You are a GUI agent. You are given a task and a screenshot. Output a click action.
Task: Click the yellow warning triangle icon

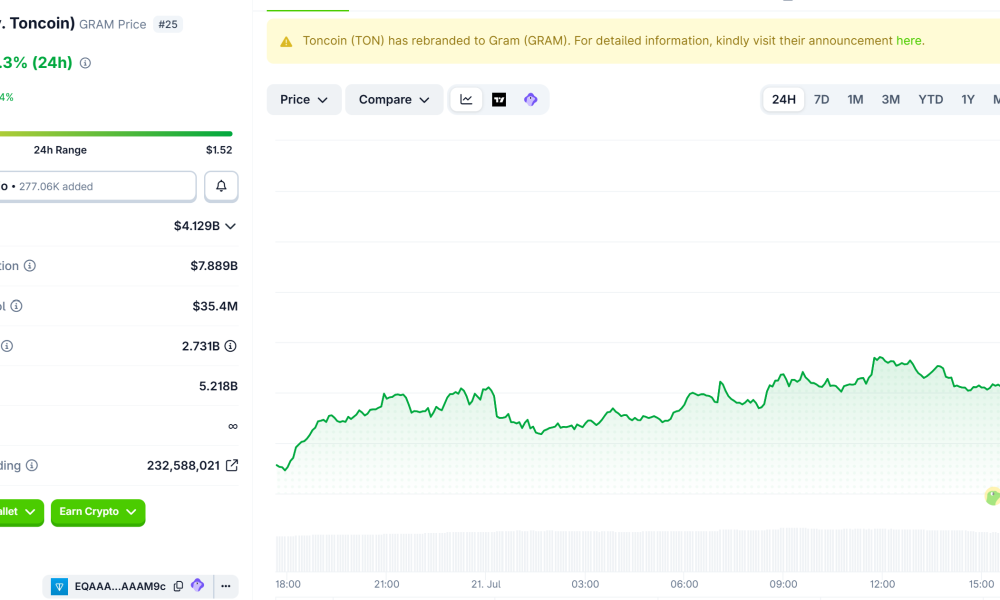pyautogui.click(x=286, y=41)
